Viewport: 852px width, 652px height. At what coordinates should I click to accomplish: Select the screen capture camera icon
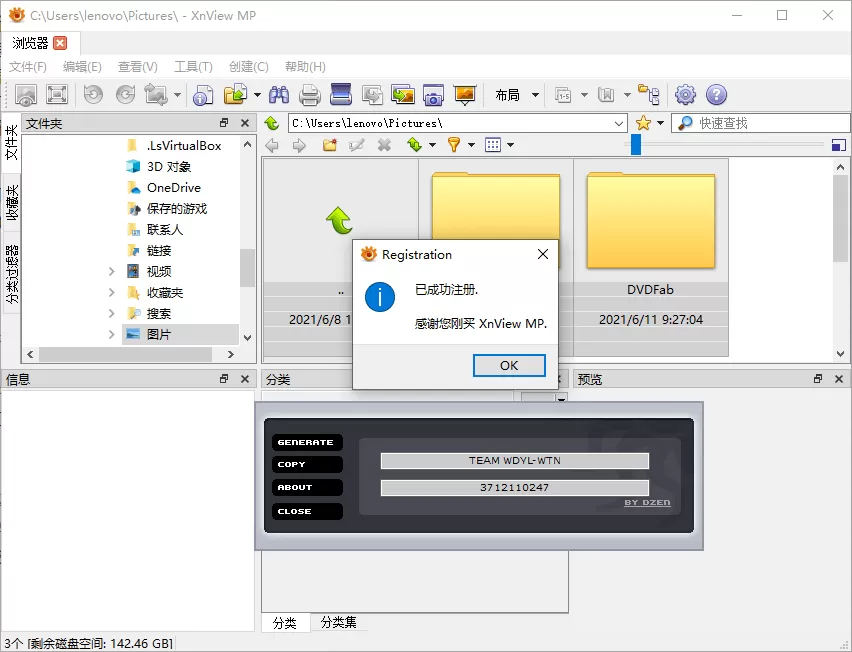(x=433, y=94)
